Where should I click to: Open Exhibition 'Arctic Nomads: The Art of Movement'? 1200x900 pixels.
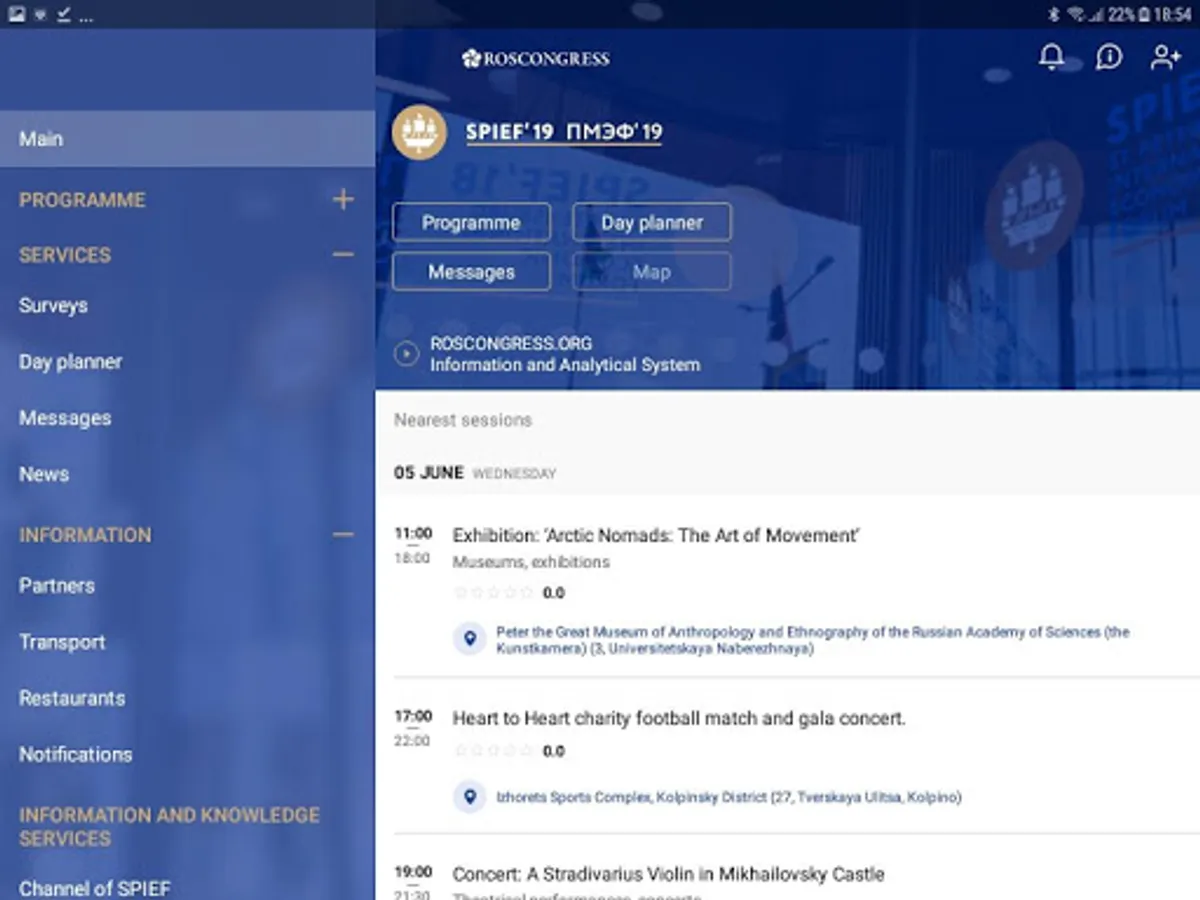656,536
